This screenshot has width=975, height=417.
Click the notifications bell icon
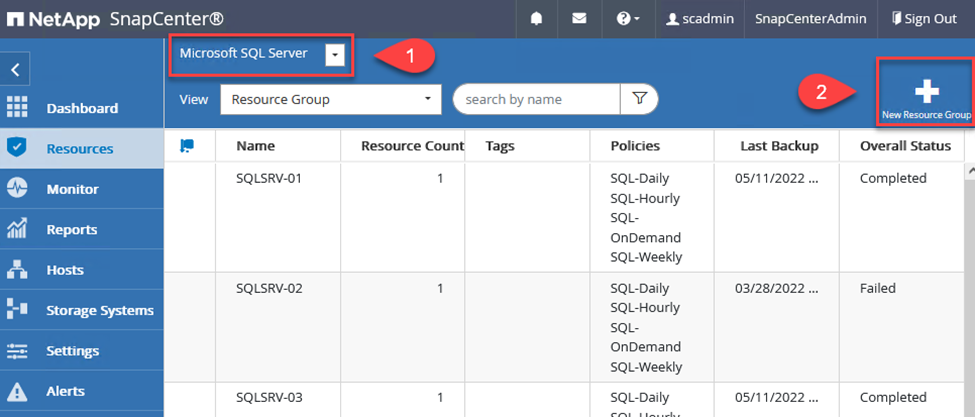pyautogui.click(x=537, y=18)
